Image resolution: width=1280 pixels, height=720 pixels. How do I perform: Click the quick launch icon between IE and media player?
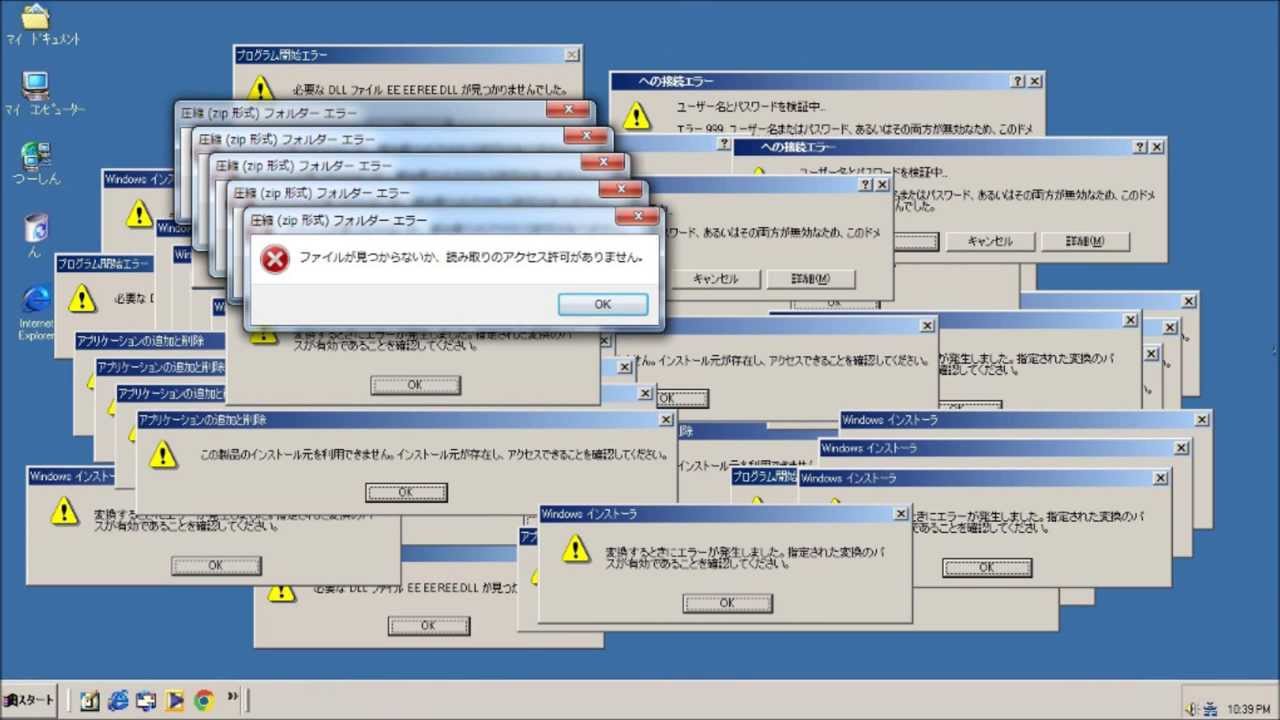tap(147, 700)
